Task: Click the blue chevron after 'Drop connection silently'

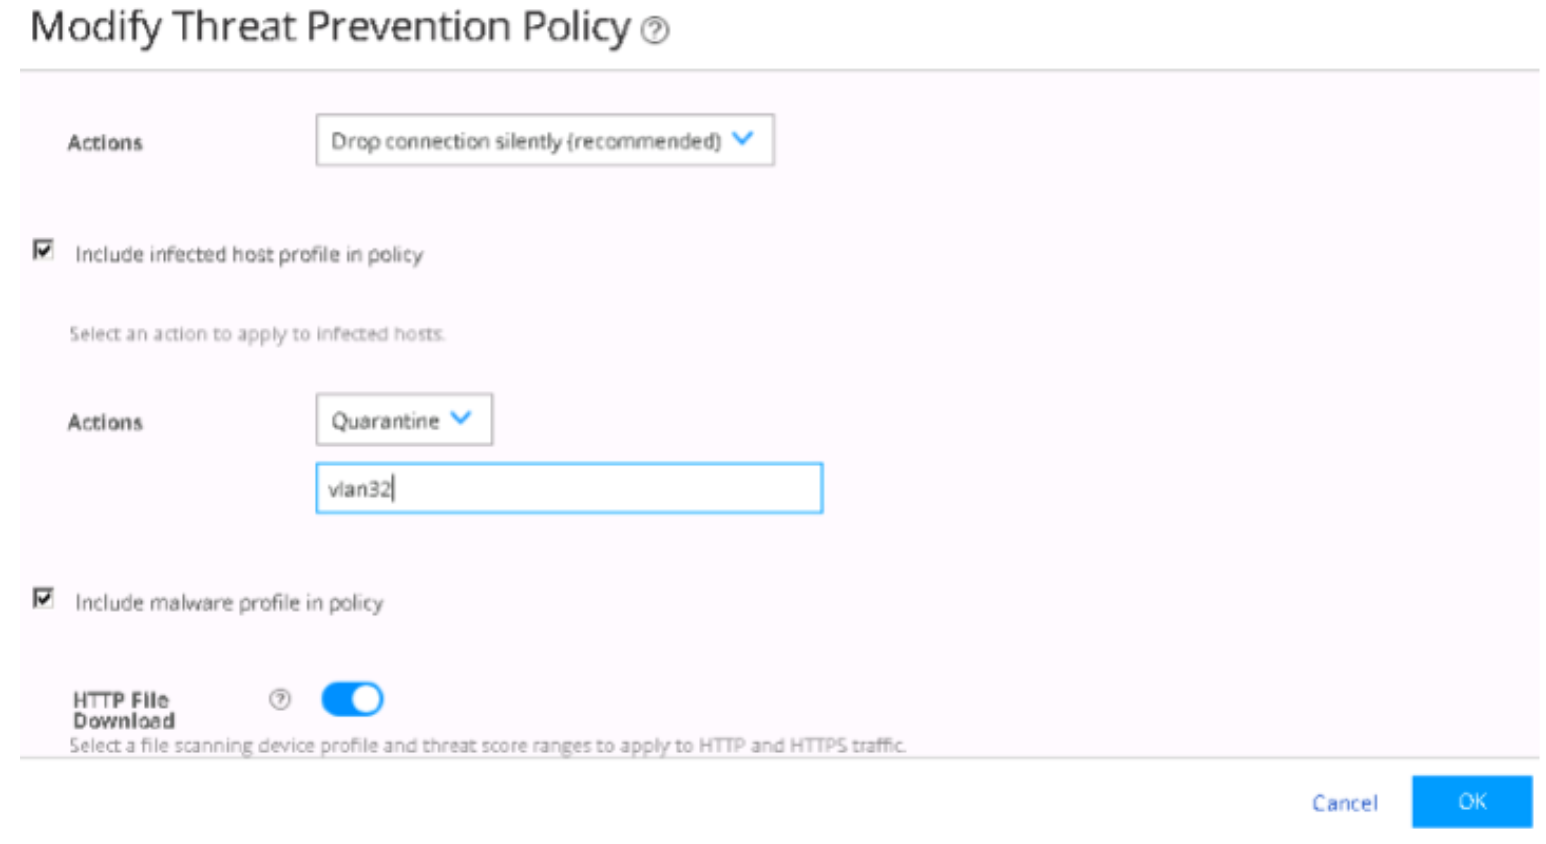Action: click(742, 139)
